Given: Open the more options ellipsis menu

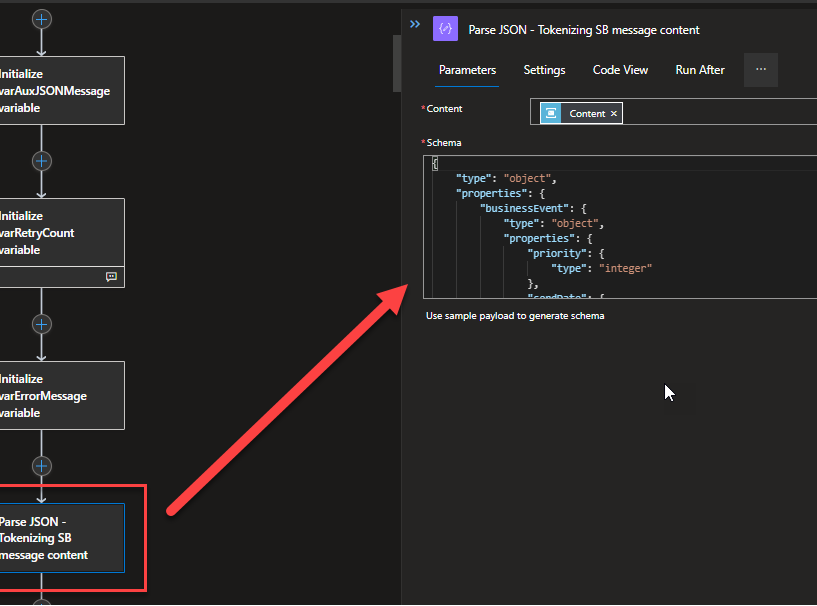Looking at the screenshot, I should coord(761,70).
